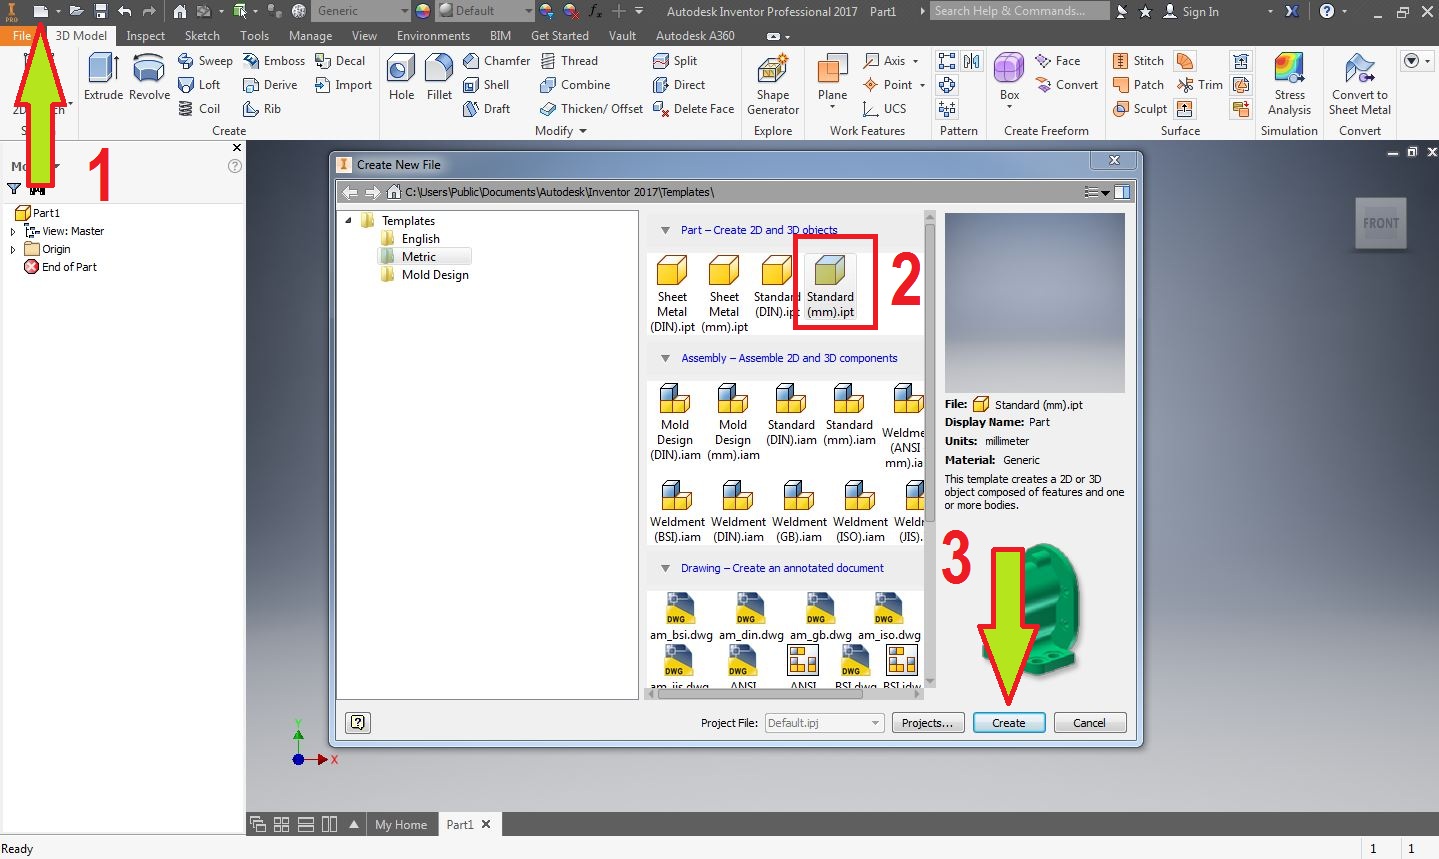Screen dimensions: 1439x859
Task: Open the Project File dropdown showing Default.ipj
Action: click(874, 722)
